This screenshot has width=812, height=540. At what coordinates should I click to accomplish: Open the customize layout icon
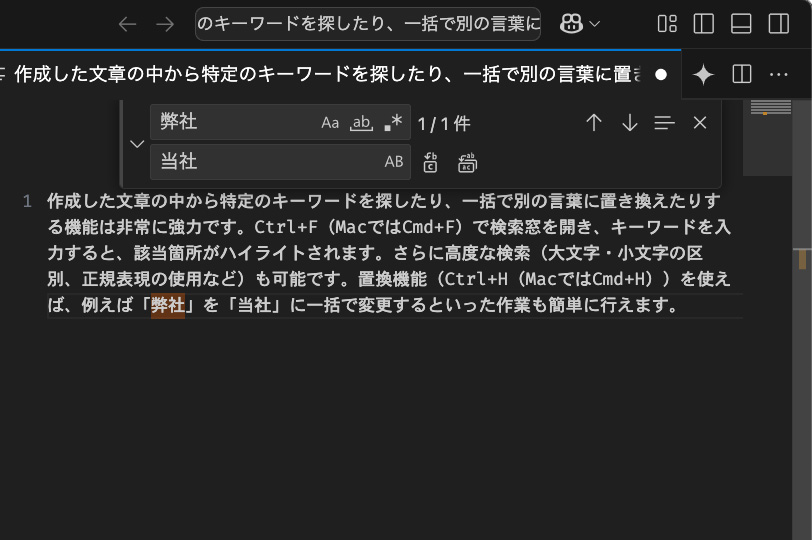[667, 24]
